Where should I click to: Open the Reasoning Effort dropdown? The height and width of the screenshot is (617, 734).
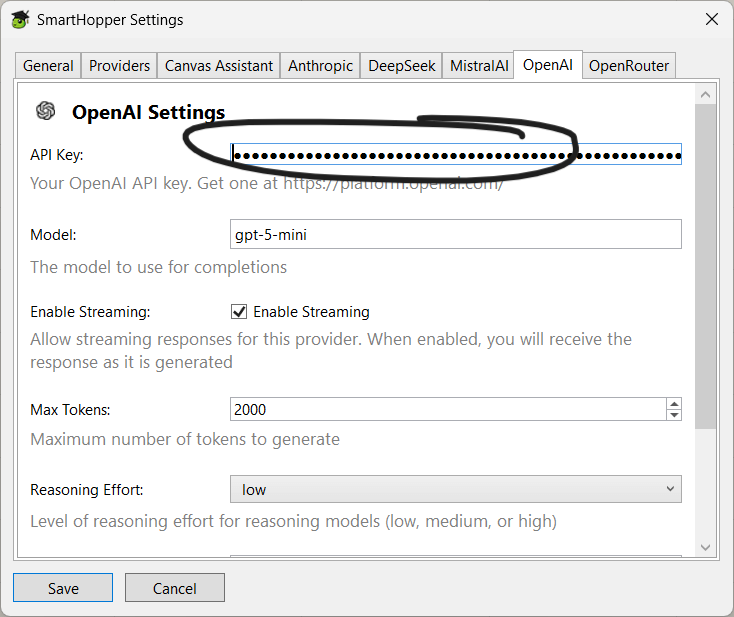456,489
